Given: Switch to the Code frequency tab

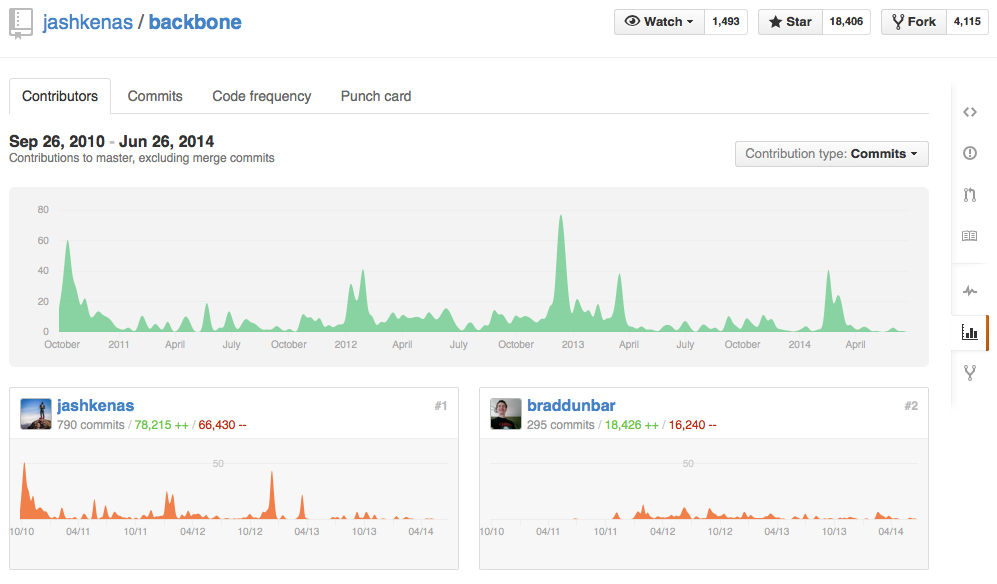Looking at the screenshot, I should point(261,96).
